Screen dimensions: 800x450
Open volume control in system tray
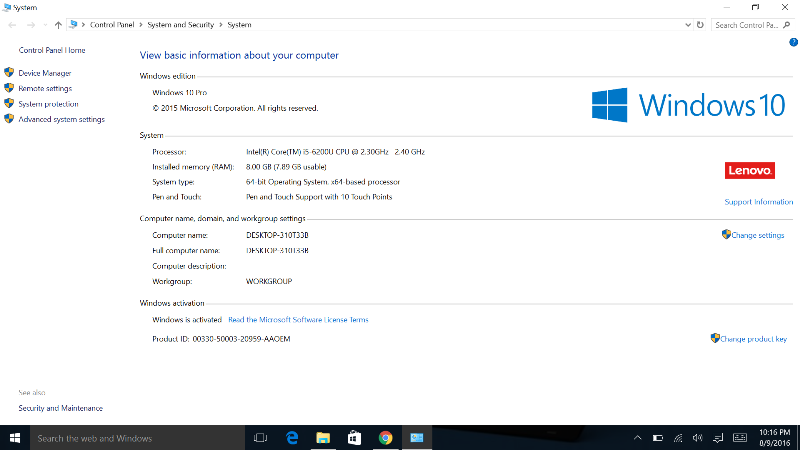[x=697, y=438]
